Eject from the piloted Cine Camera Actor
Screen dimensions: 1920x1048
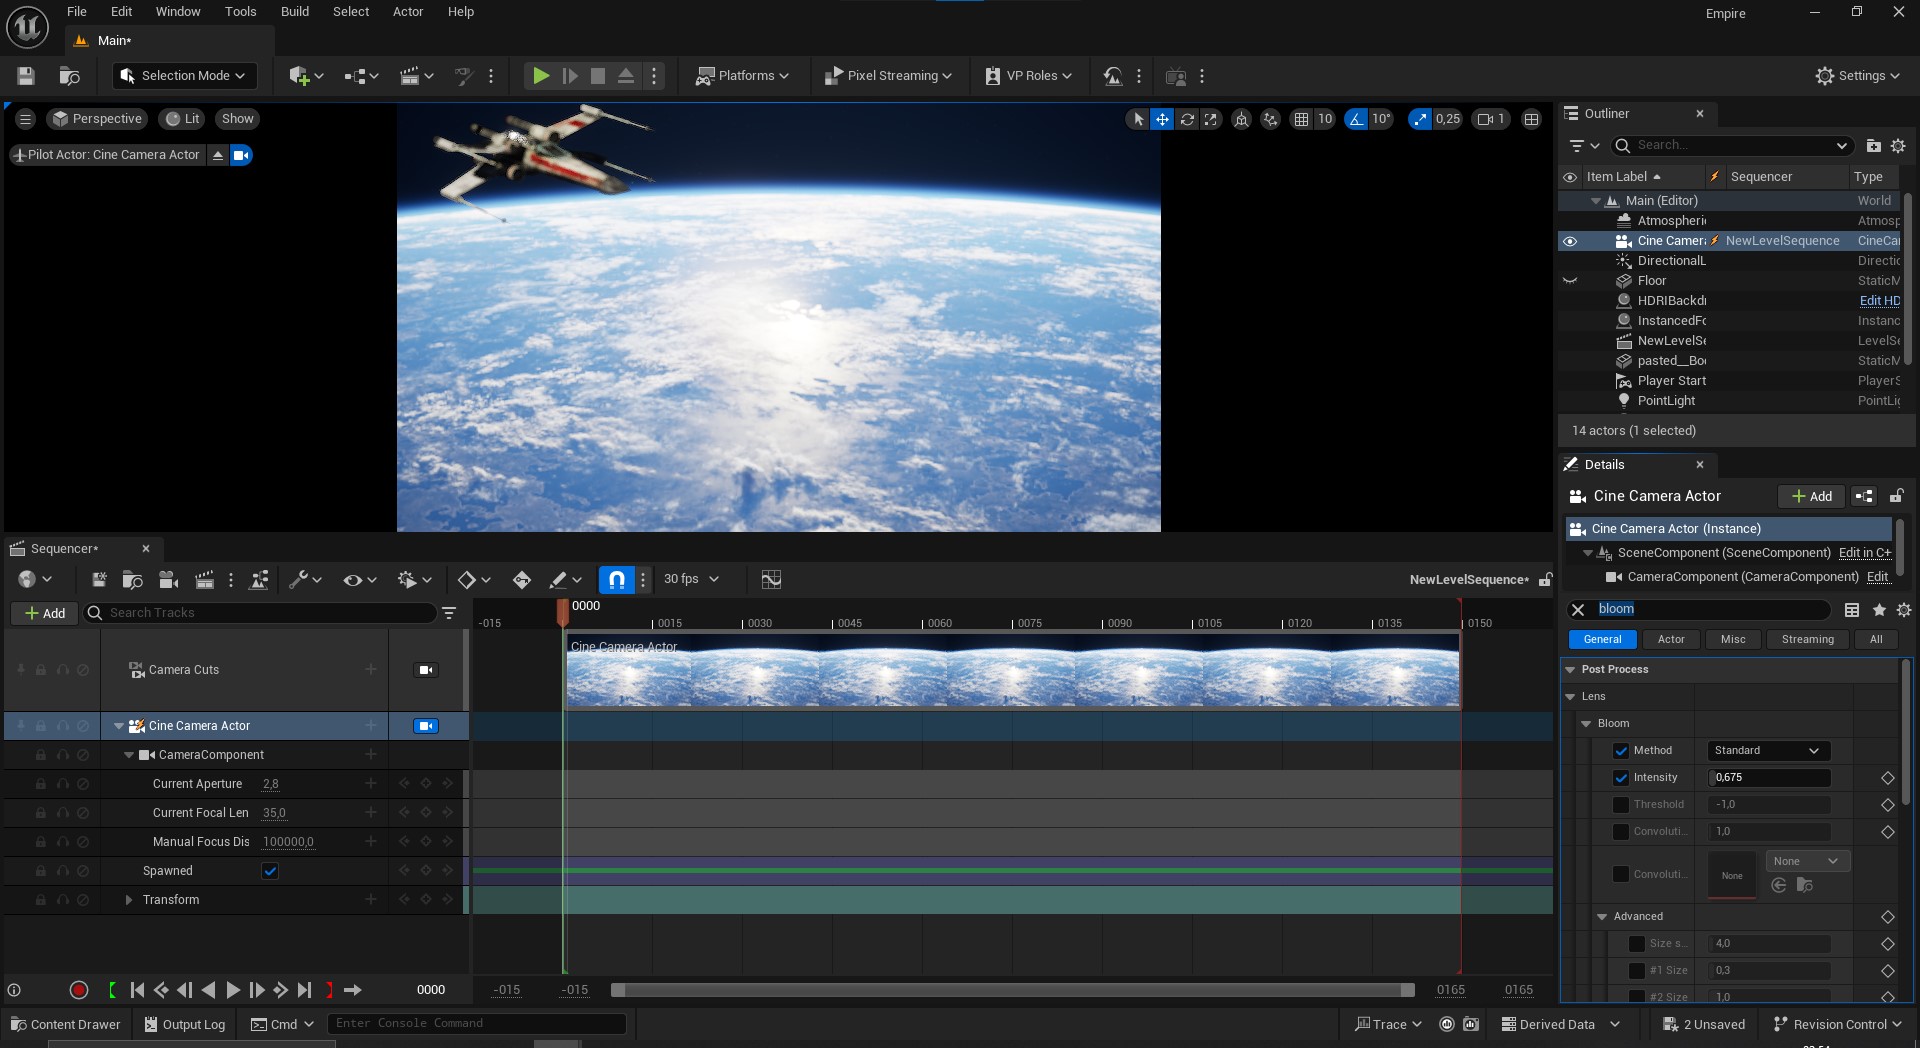tap(218, 155)
